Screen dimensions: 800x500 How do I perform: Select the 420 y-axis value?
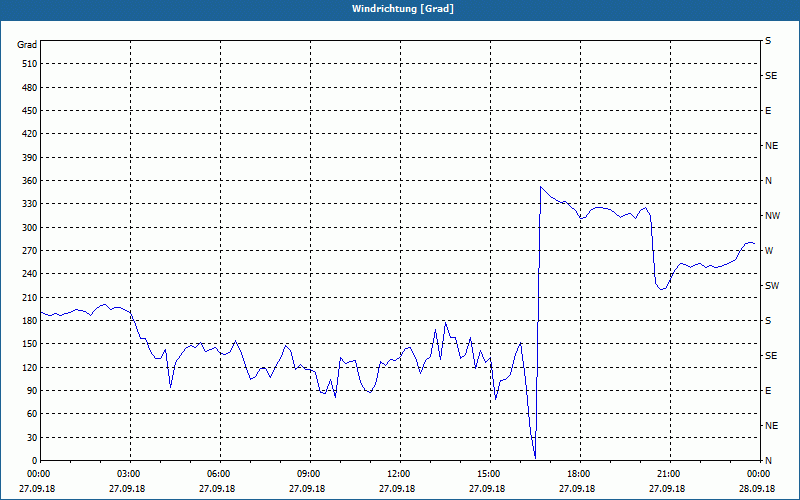(x=30, y=134)
